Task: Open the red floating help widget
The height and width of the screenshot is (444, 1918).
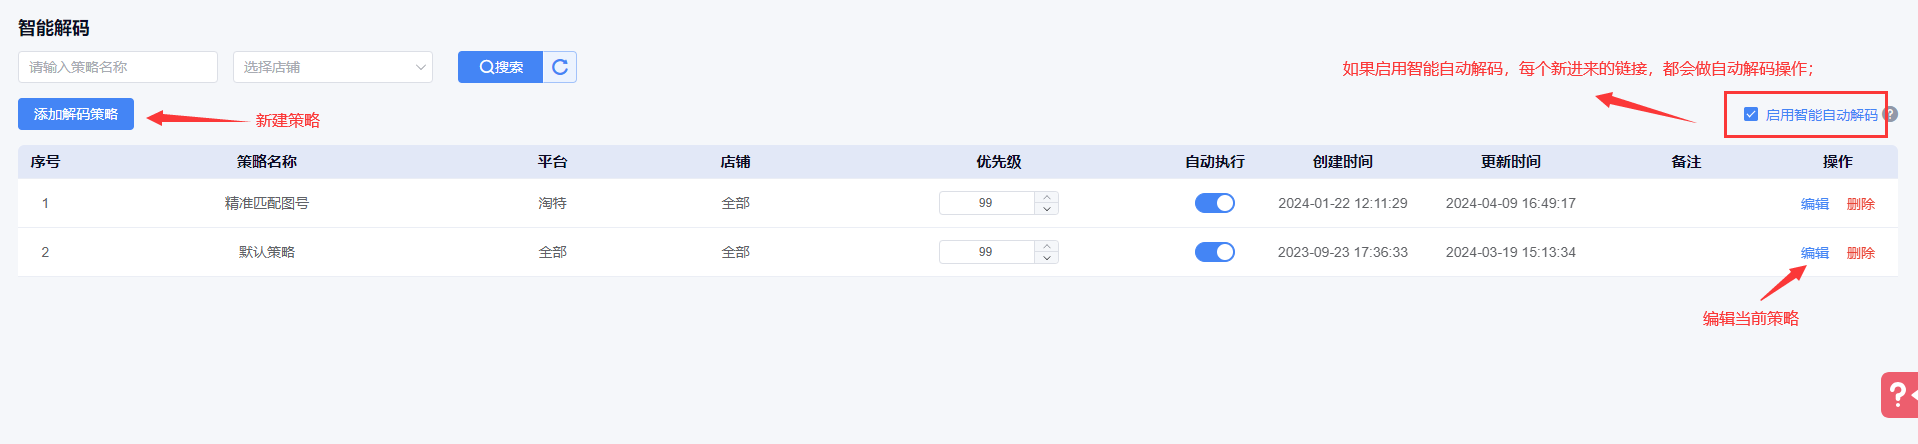Action: (x=1899, y=395)
